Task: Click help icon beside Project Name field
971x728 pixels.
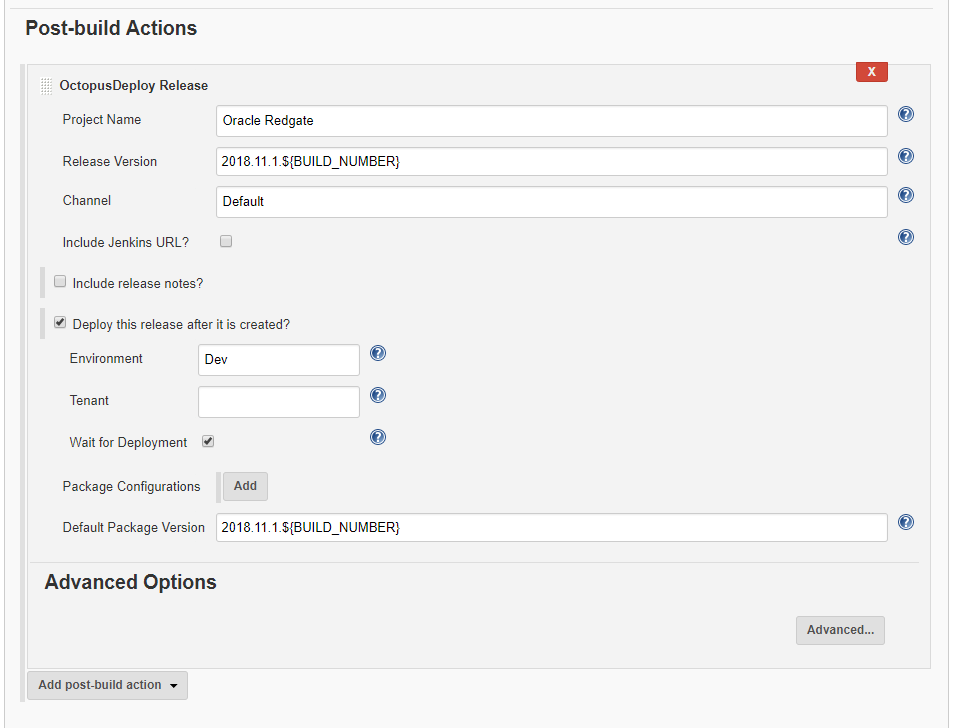Action: coord(906,115)
